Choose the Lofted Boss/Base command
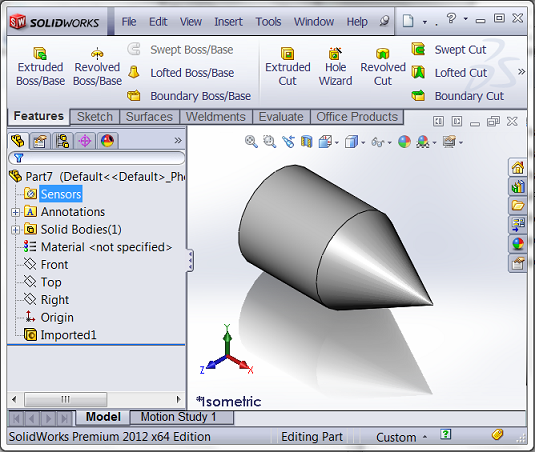 click(x=181, y=73)
